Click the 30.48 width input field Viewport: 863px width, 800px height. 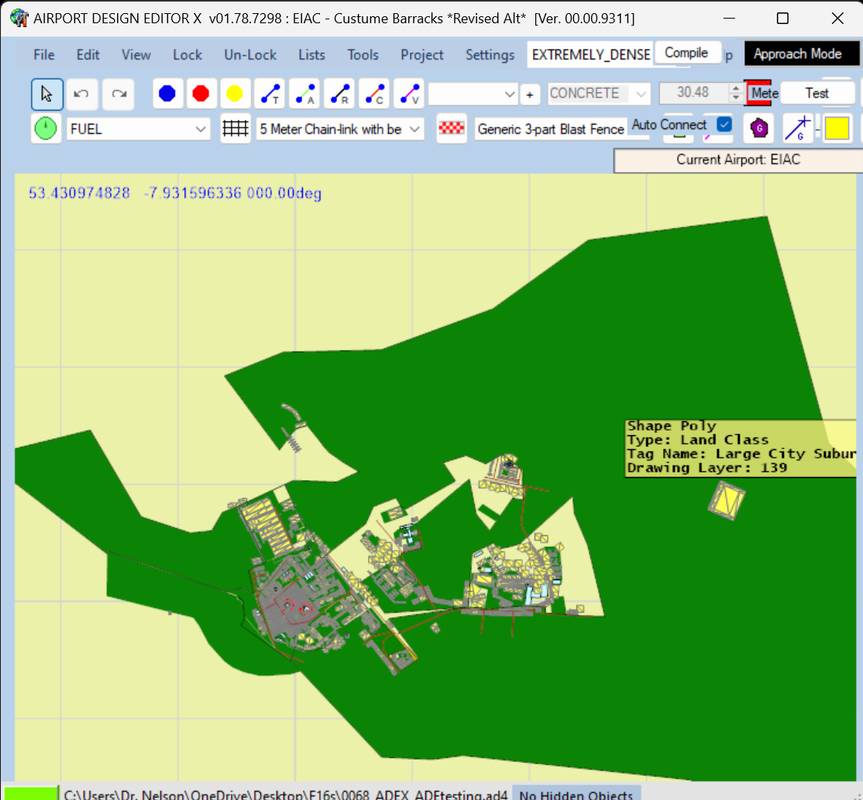(693, 92)
